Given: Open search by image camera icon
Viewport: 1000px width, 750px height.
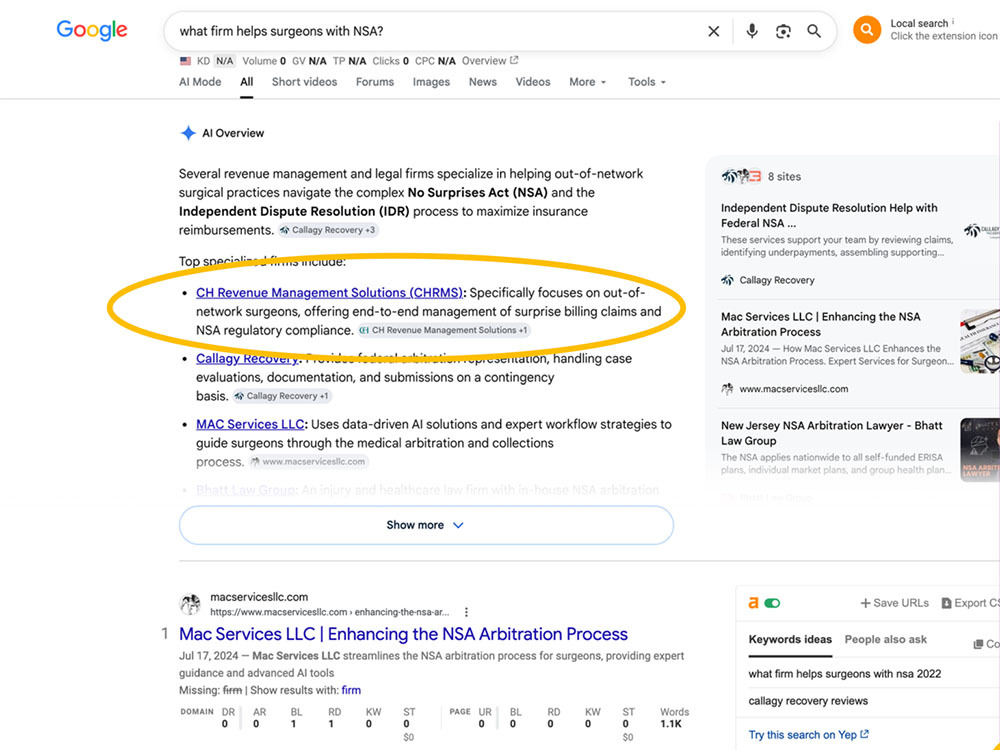Looking at the screenshot, I should 783,31.
